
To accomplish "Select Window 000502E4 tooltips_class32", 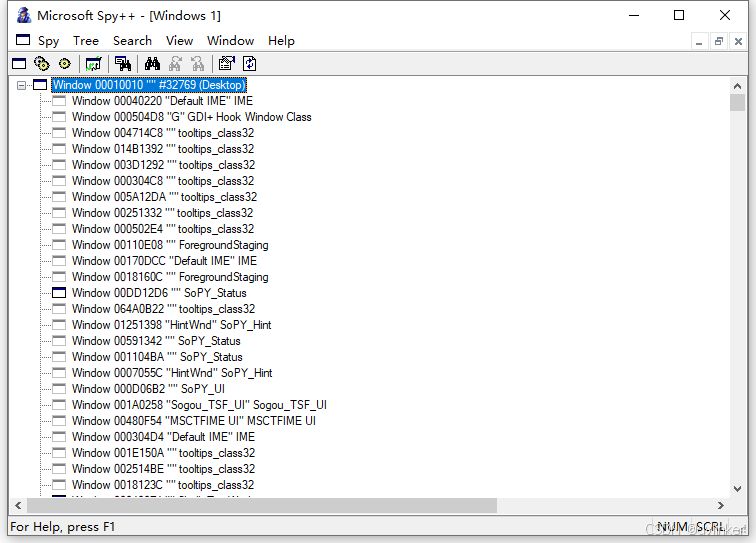I will click(163, 229).
